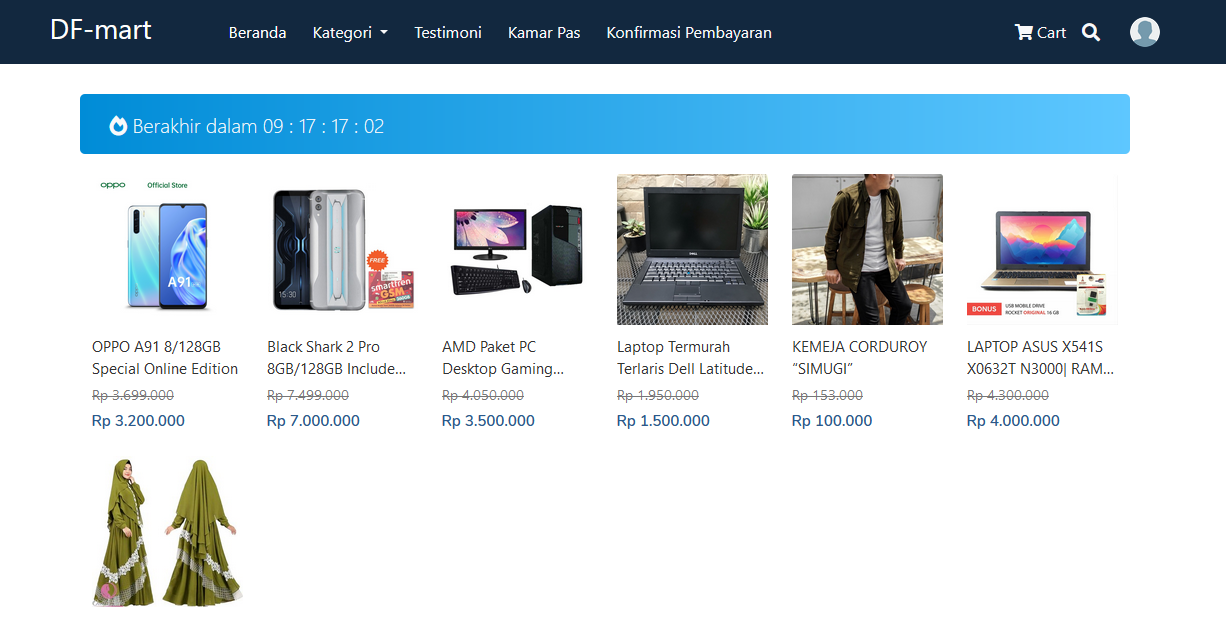Viewport: 1226px width, 620px height.
Task: Click the flame icon in flash sale banner
Action: (x=118, y=126)
